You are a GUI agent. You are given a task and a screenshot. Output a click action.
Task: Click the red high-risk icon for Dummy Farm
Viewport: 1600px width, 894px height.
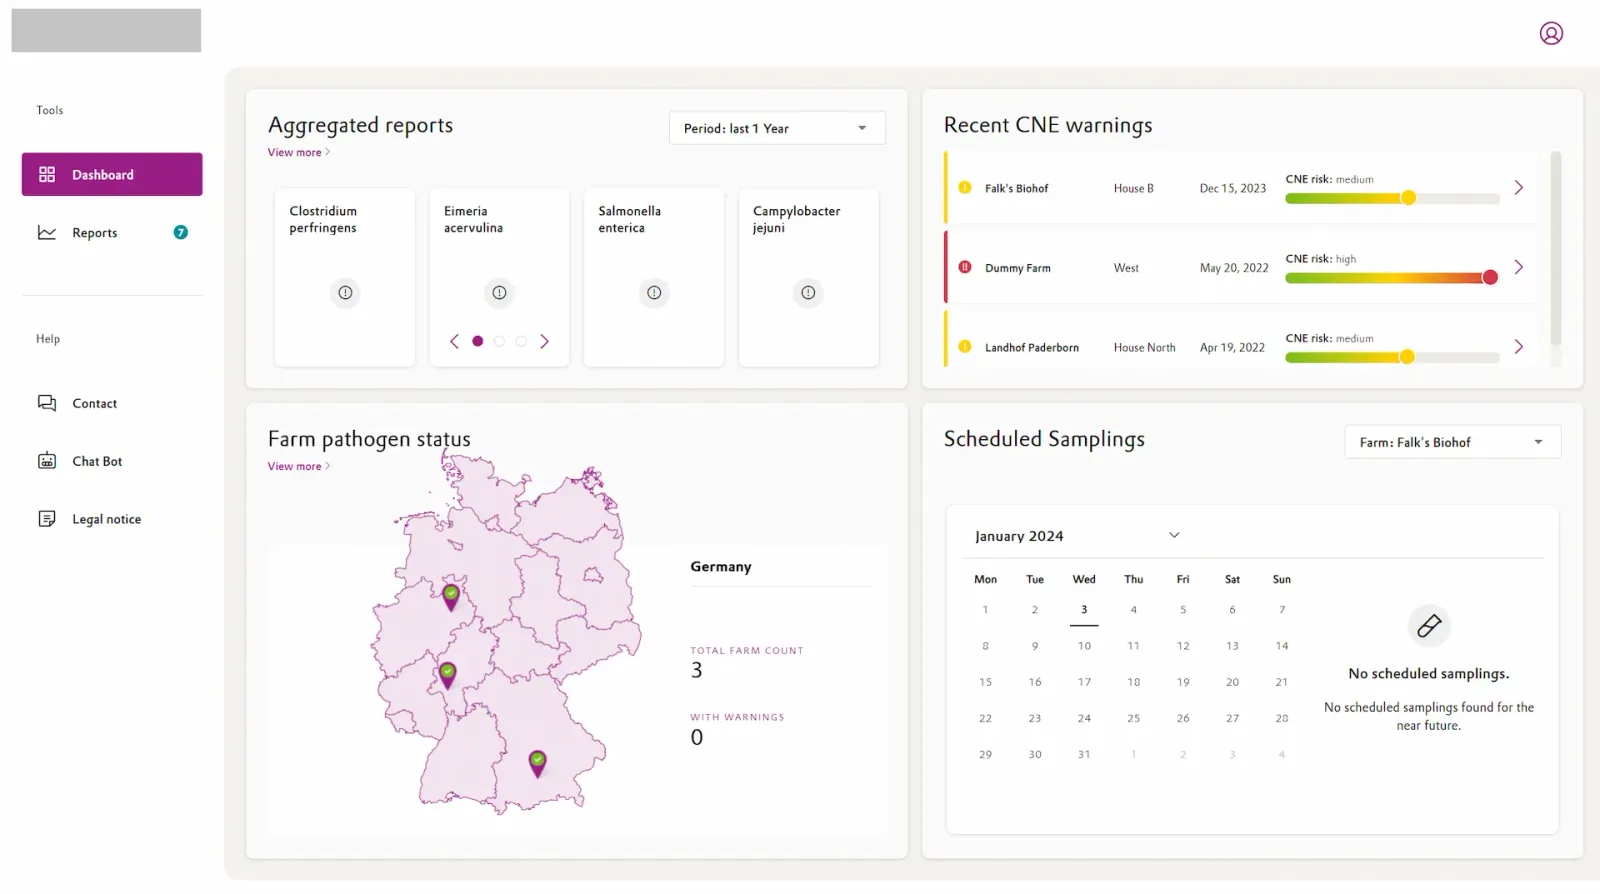pyautogui.click(x=965, y=267)
